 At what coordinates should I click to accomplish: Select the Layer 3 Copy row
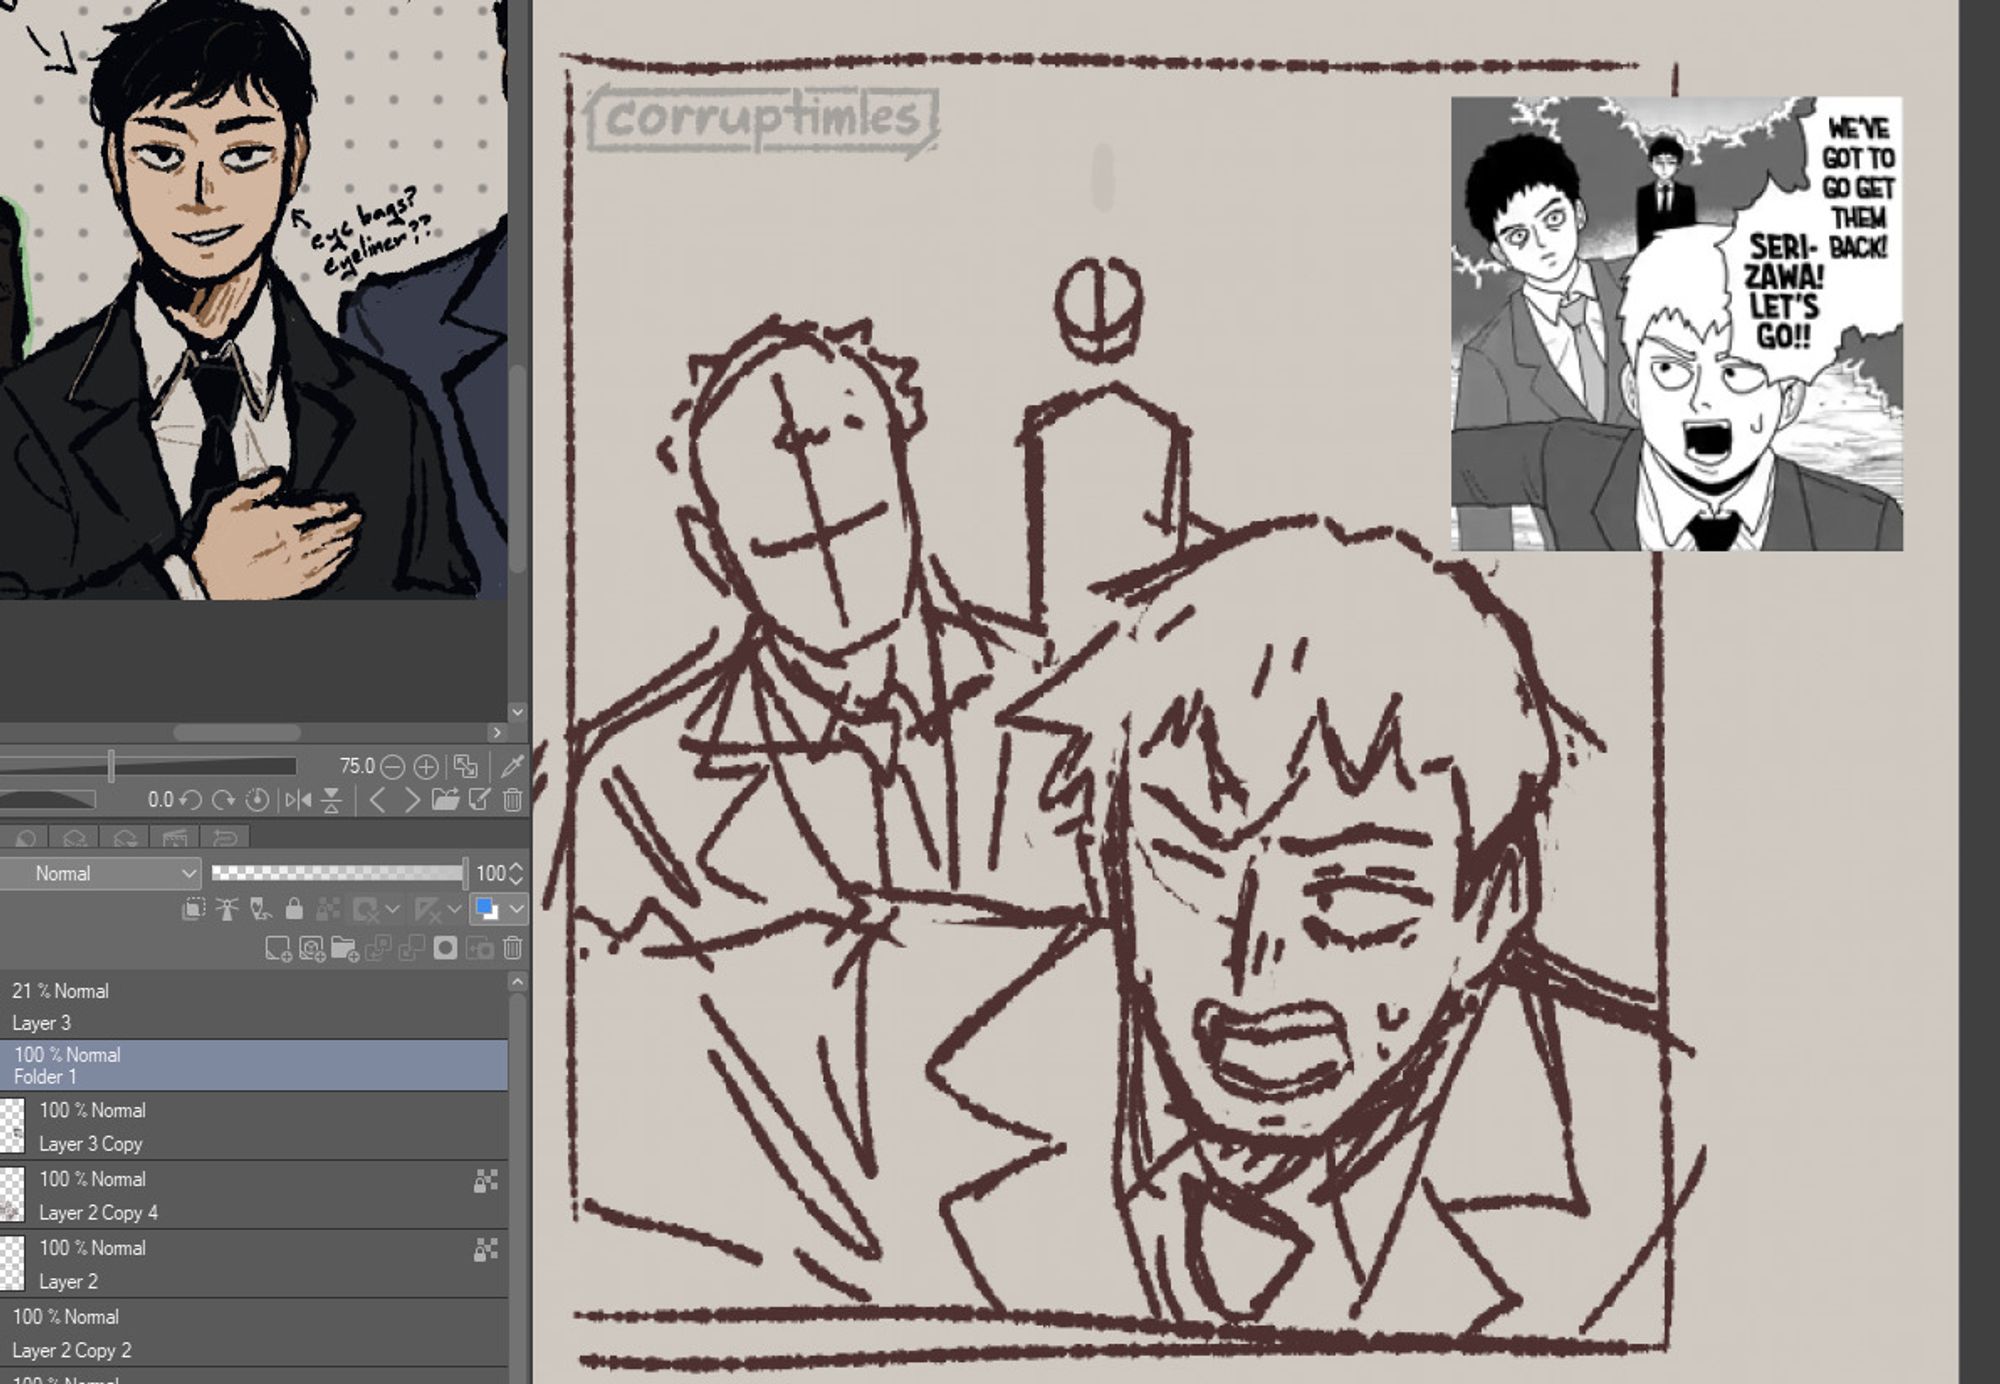254,1126
